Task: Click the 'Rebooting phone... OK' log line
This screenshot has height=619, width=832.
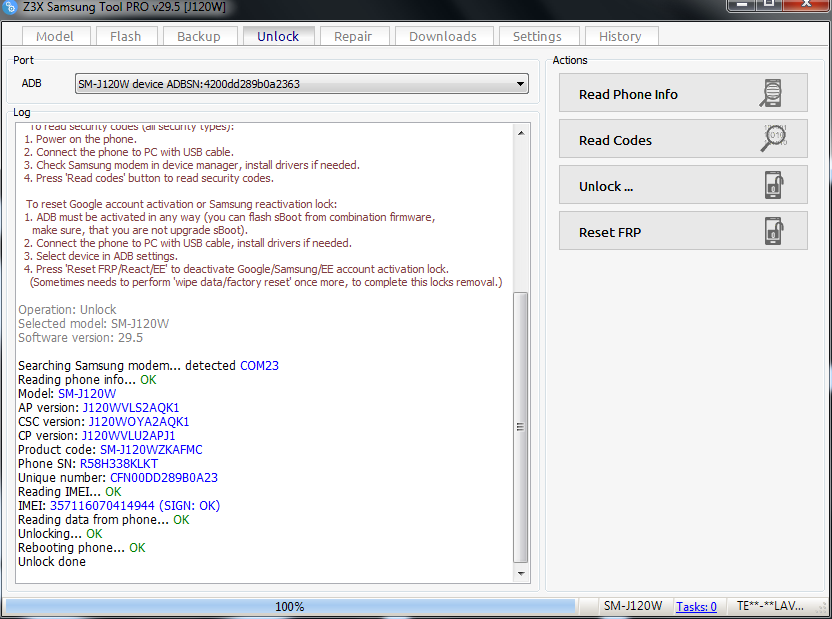Action: pyautogui.click(x=82, y=547)
